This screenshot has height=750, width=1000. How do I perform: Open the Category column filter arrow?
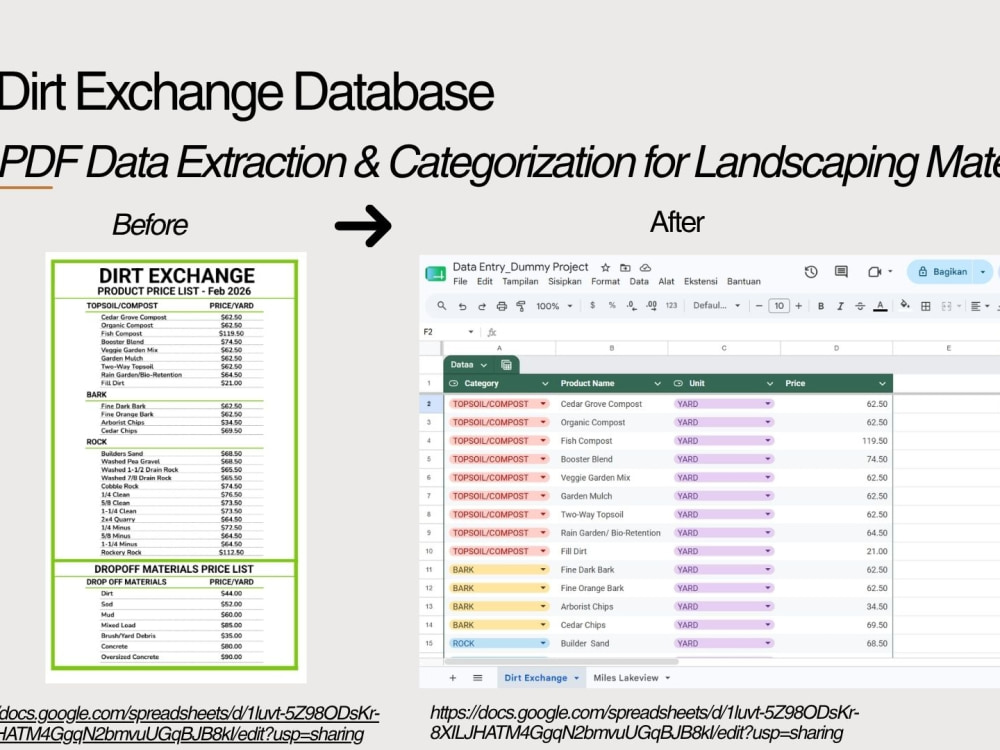[x=545, y=383]
